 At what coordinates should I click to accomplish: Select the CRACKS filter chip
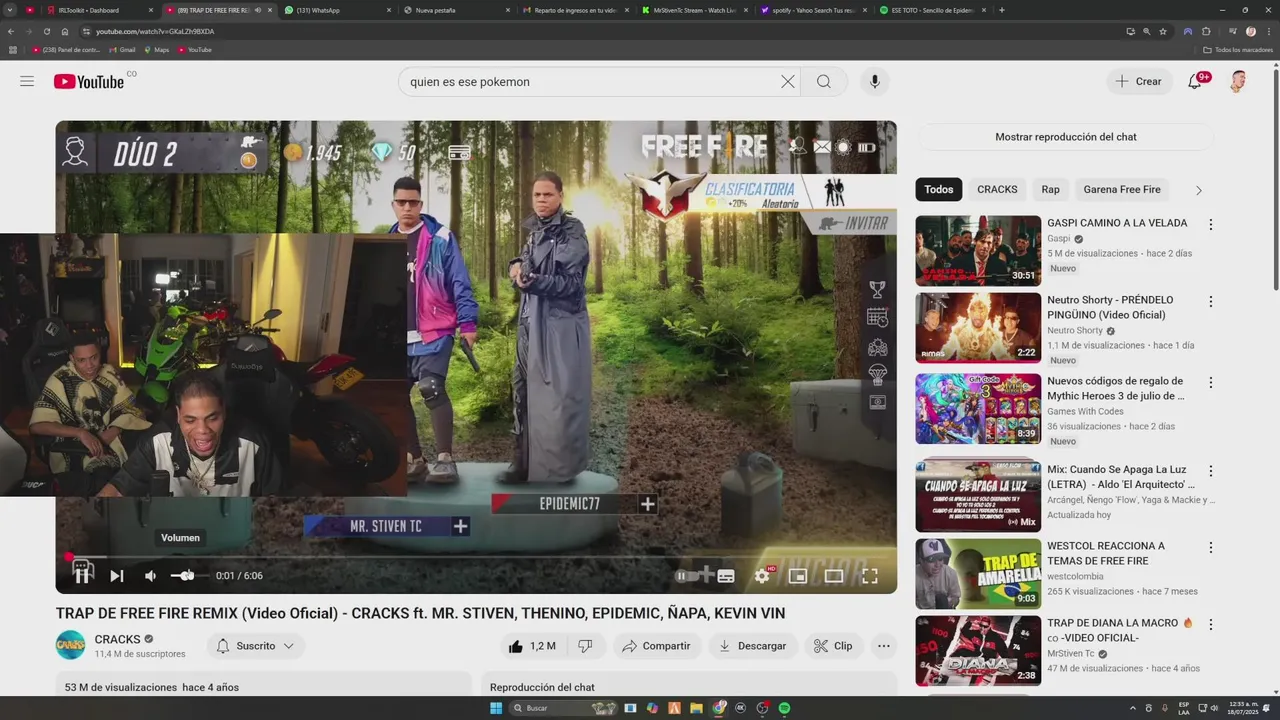[x=997, y=189]
